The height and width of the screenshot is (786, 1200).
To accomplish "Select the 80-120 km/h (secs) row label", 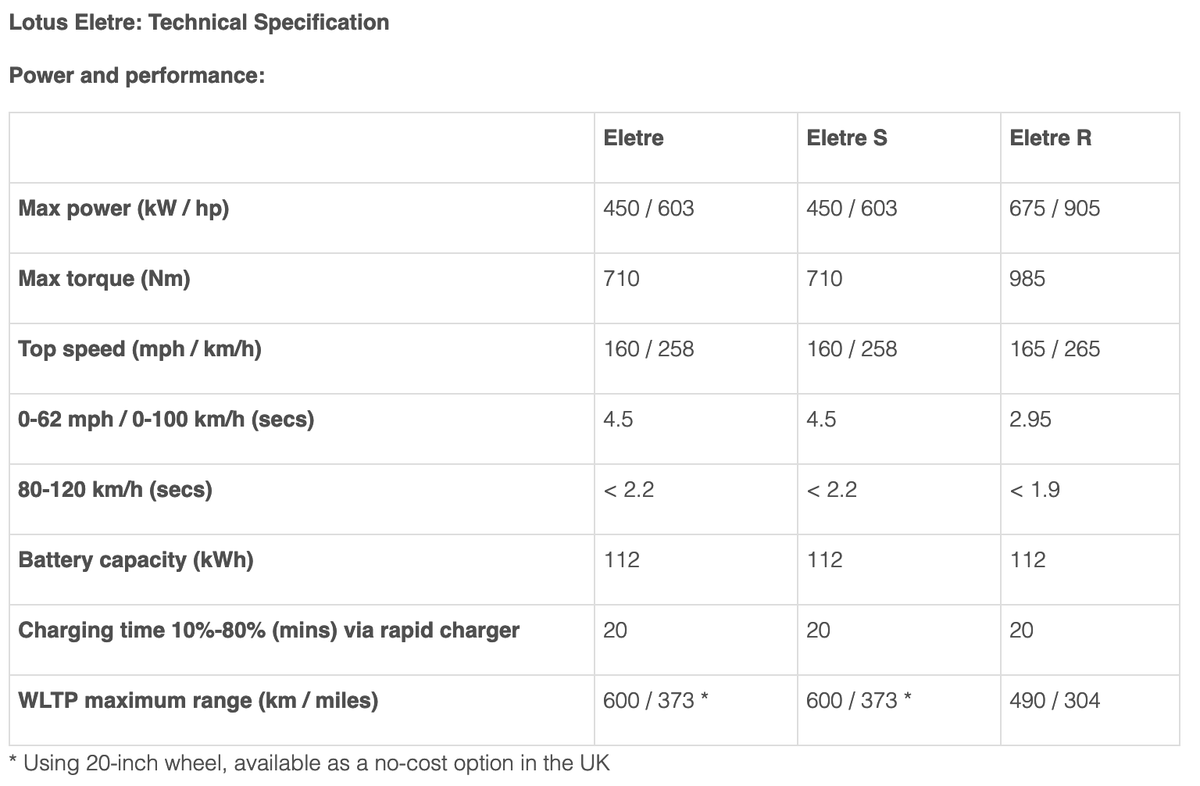I will (x=115, y=490).
